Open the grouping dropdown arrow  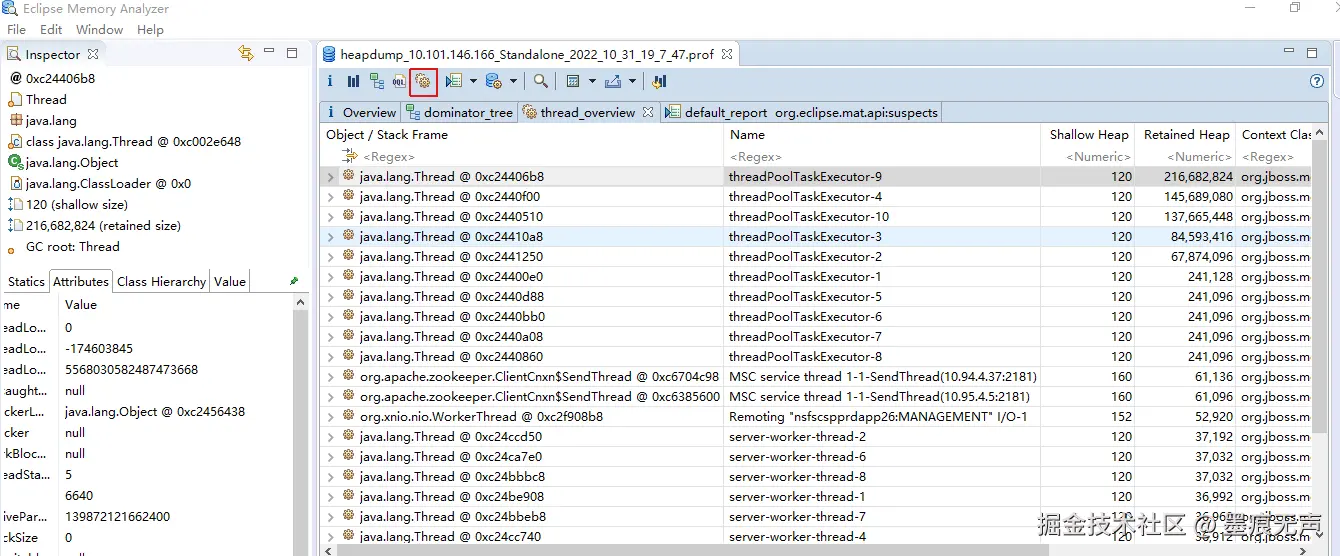(592, 81)
